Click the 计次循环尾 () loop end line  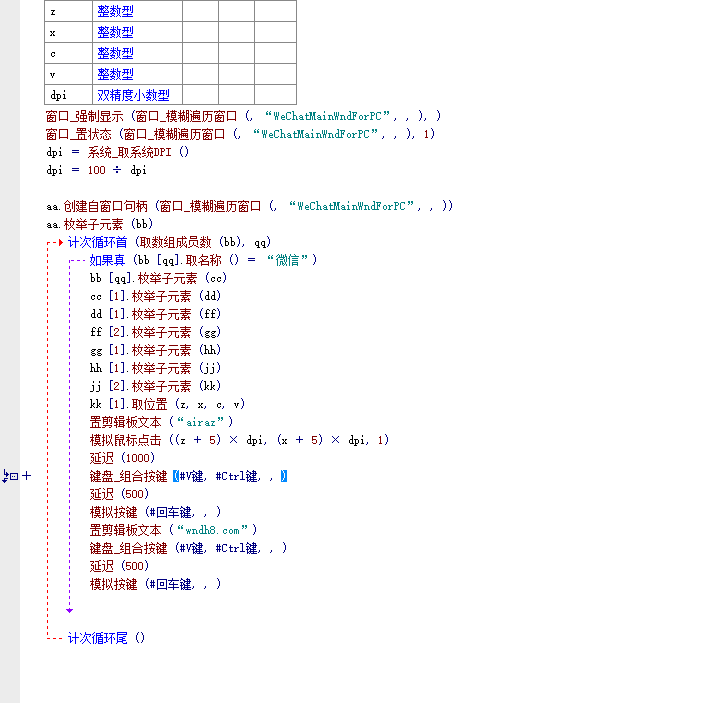(x=107, y=638)
